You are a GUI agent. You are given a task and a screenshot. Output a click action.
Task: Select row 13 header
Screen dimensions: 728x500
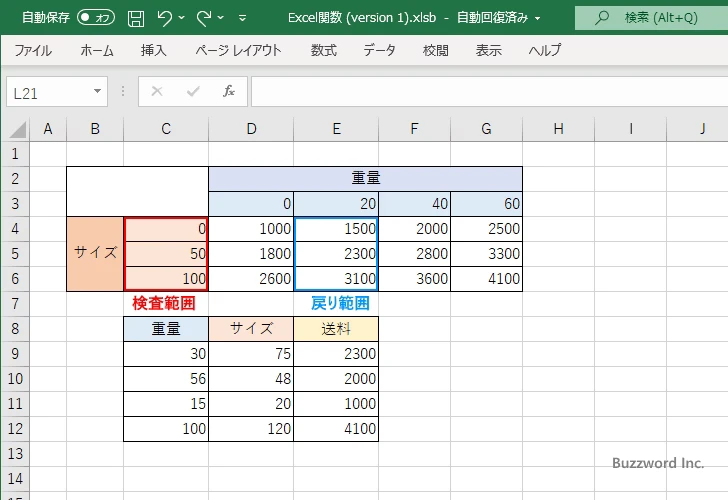15,454
